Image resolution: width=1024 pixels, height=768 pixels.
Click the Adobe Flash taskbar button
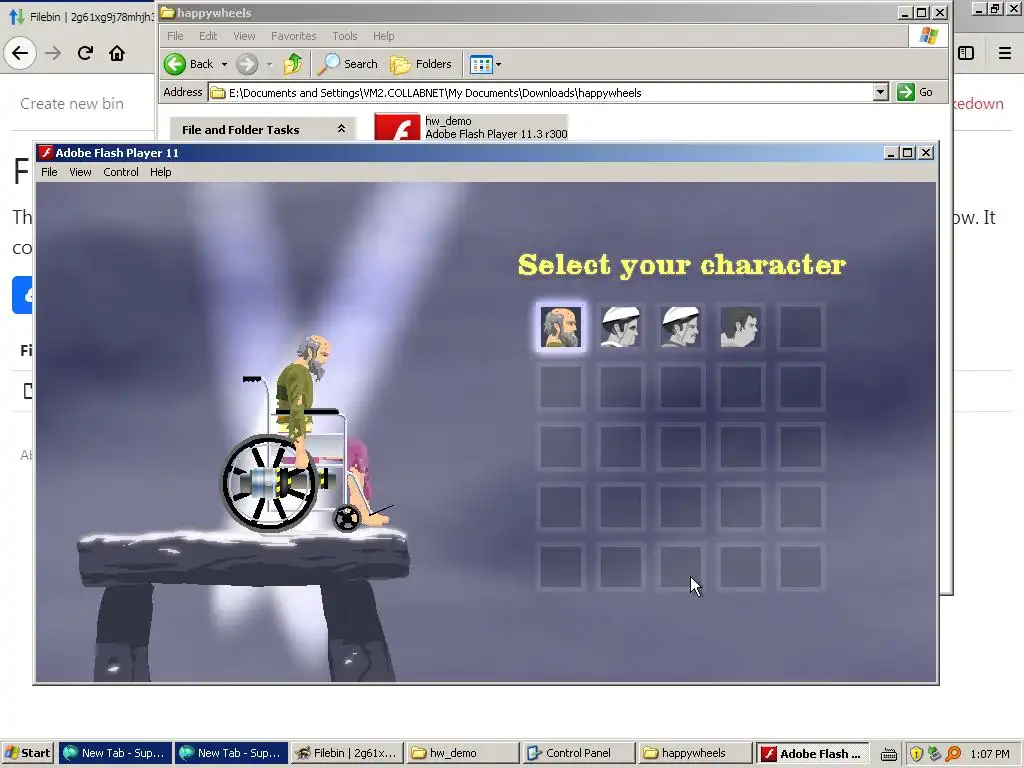pos(812,753)
